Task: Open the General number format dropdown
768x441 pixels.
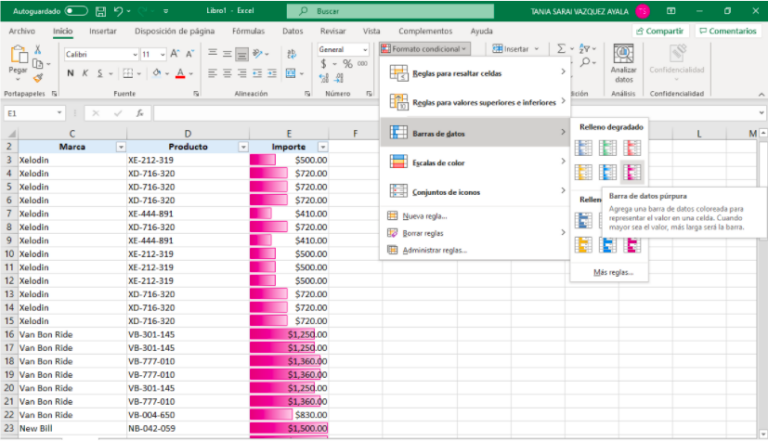Action: (x=365, y=49)
